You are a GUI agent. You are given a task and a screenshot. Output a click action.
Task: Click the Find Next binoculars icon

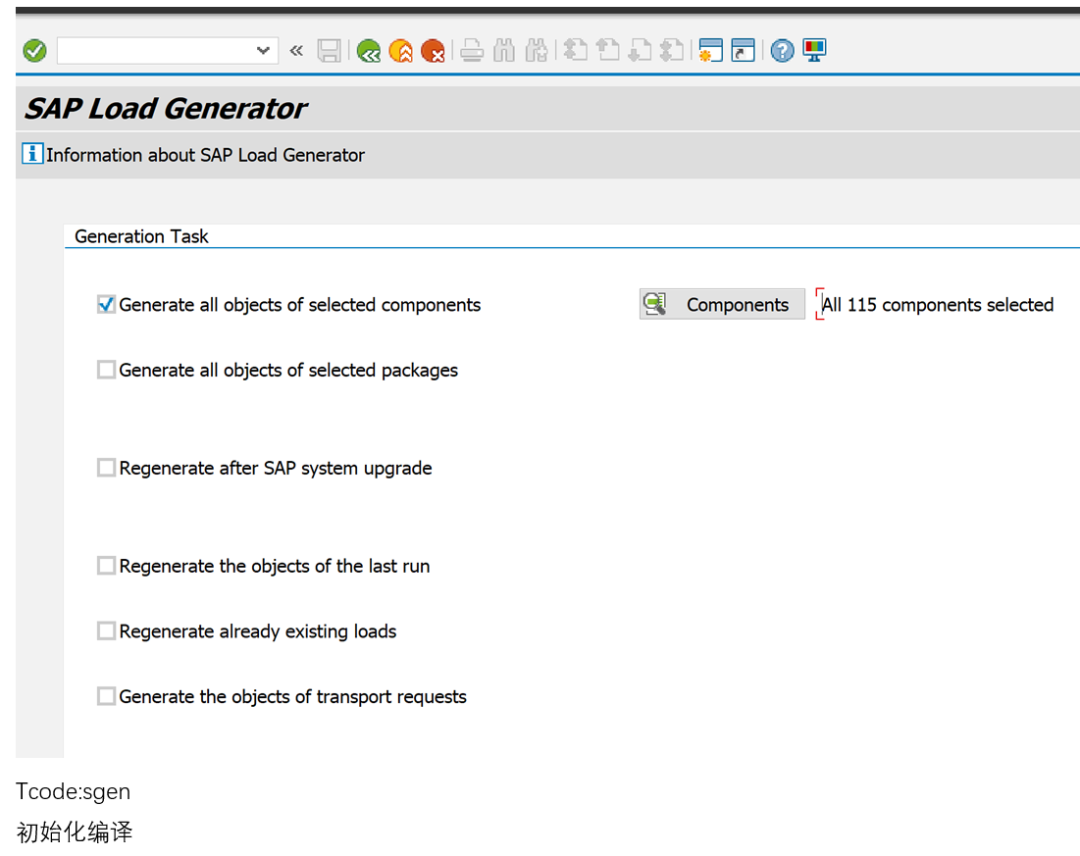[537, 50]
